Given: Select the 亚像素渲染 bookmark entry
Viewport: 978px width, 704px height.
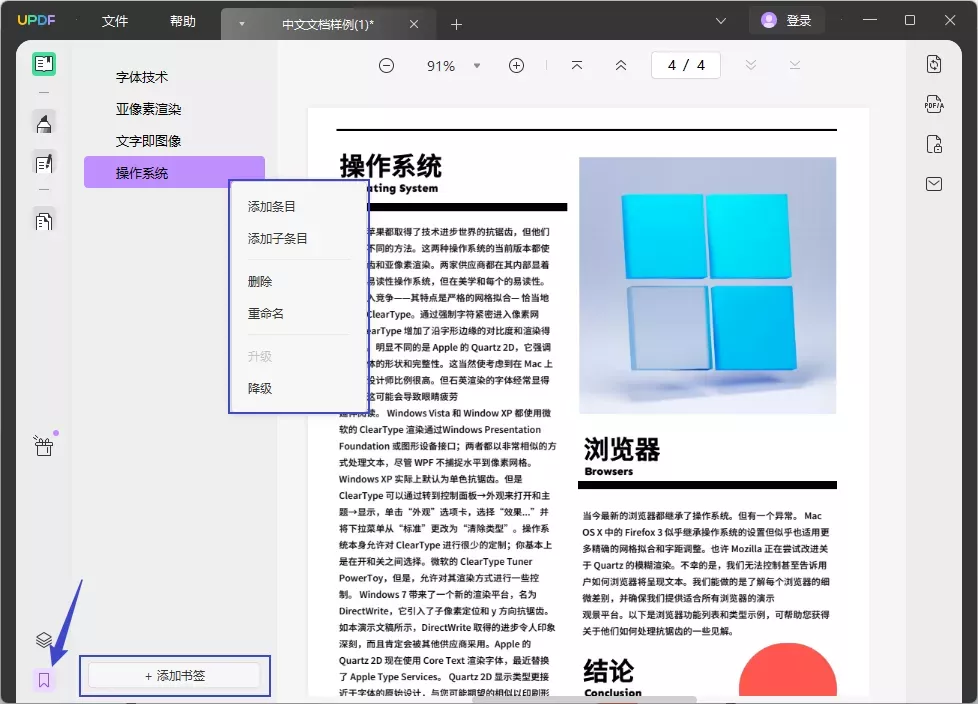Looking at the screenshot, I should [x=149, y=109].
